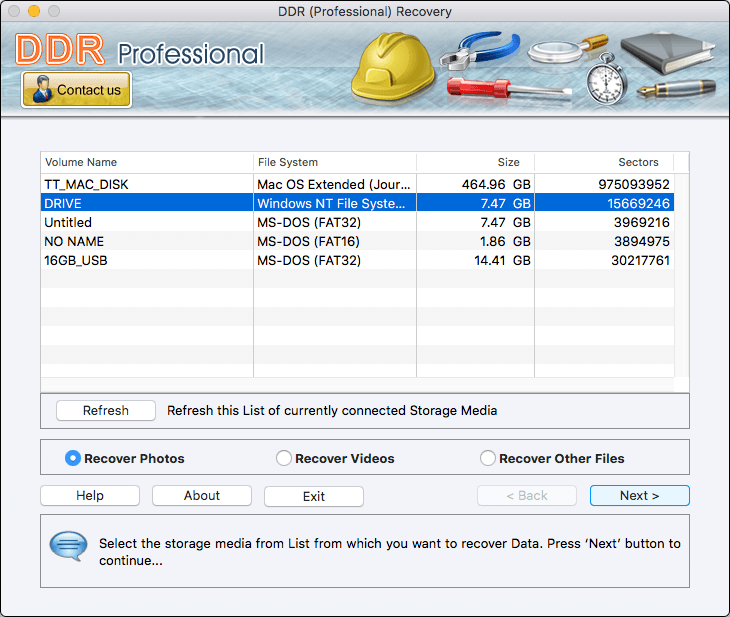Click the stopwatch icon
730x617 pixels.
(x=606, y=79)
